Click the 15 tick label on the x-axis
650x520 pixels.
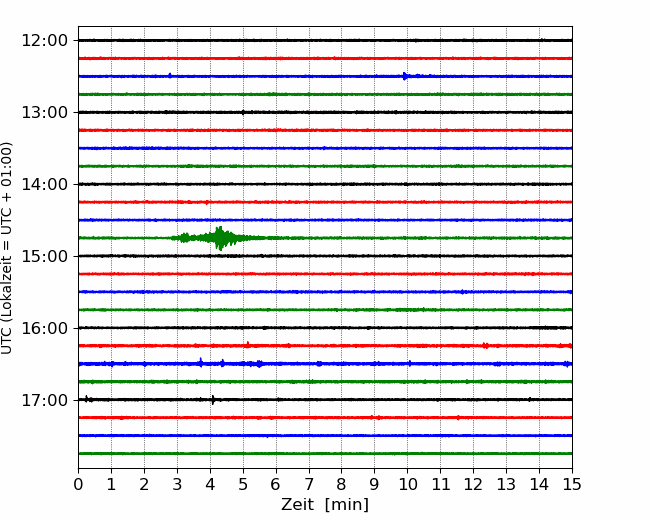click(572, 485)
